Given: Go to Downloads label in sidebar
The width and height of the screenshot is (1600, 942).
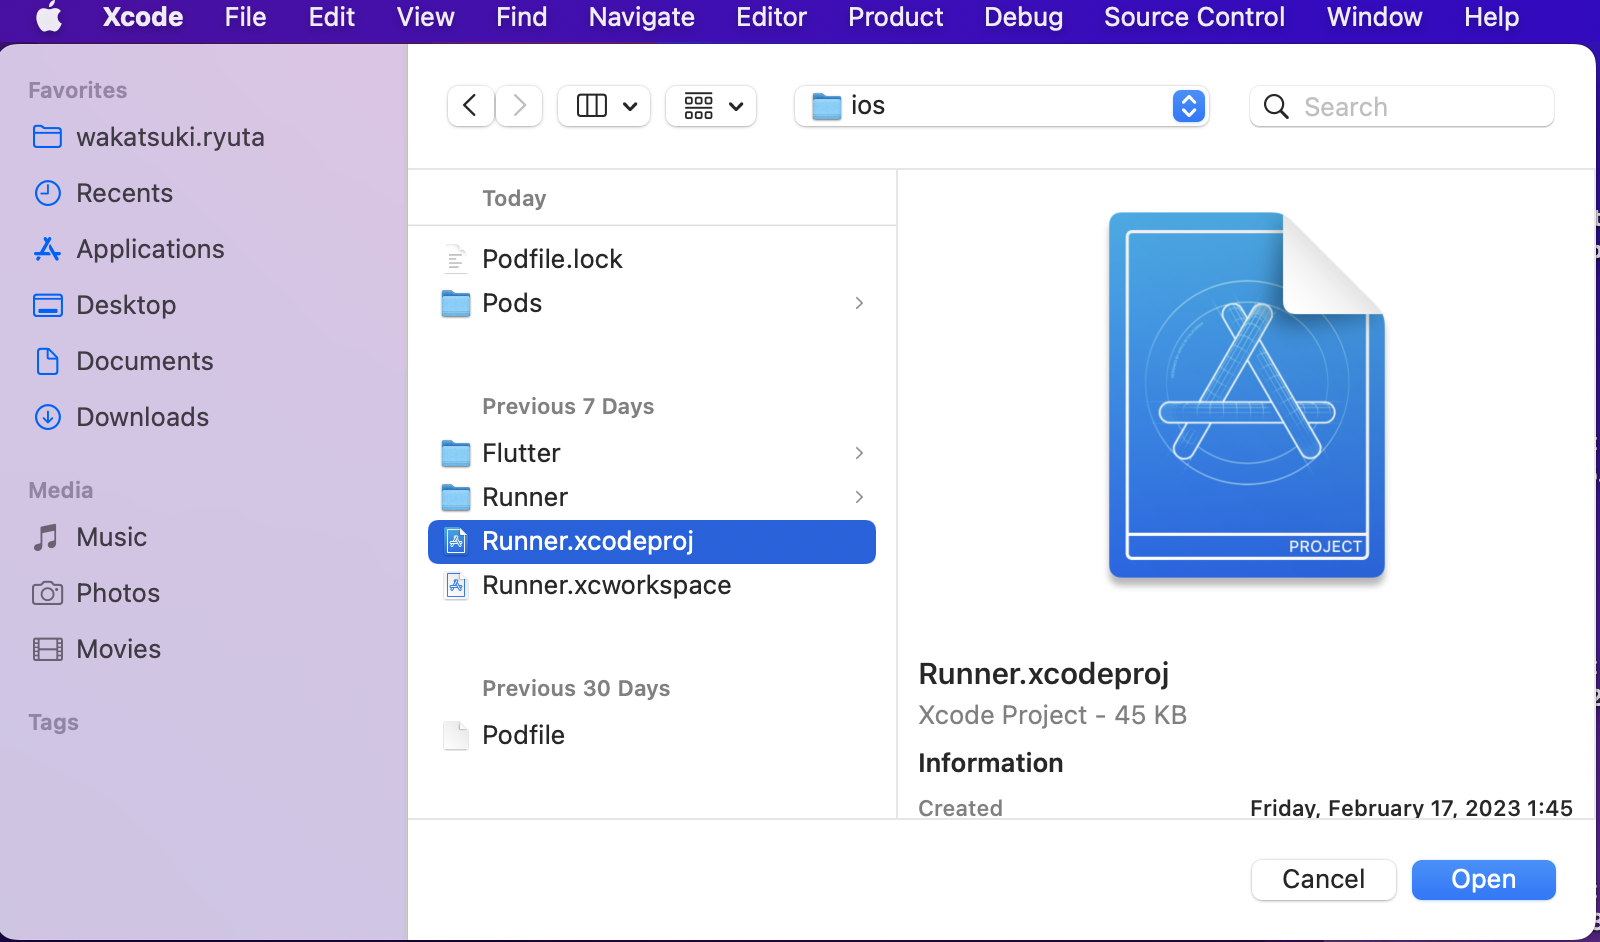Looking at the screenshot, I should pyautogui.click(x=143, y=417).
